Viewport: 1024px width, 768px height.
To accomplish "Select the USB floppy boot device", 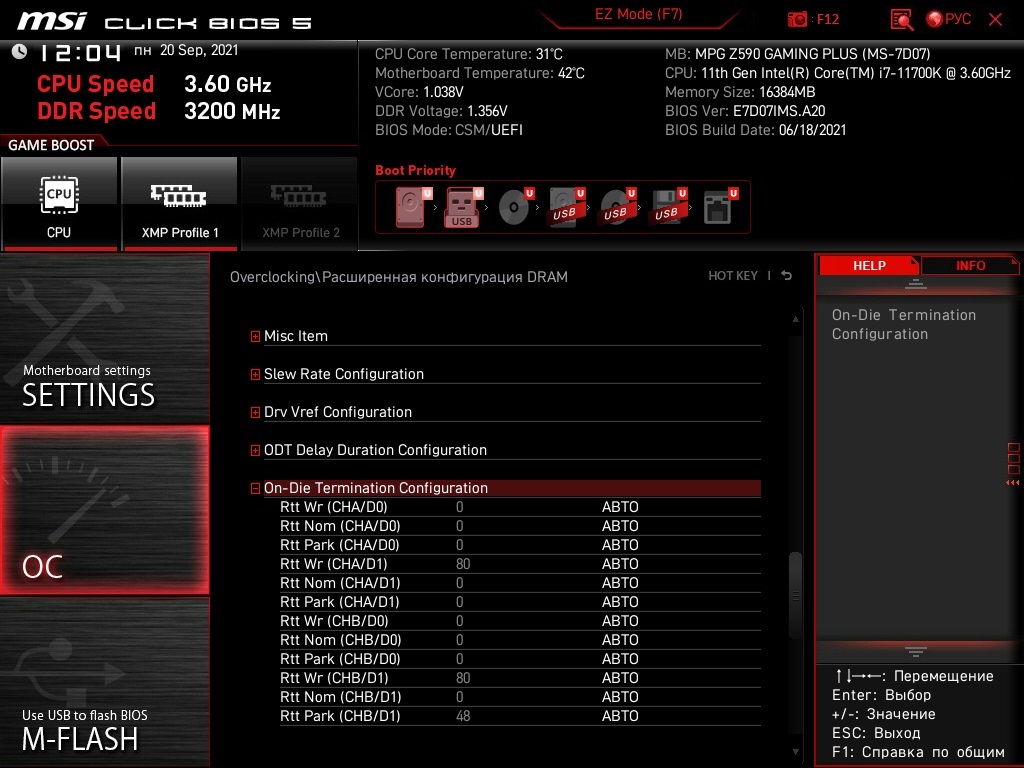I will [667, 207].
